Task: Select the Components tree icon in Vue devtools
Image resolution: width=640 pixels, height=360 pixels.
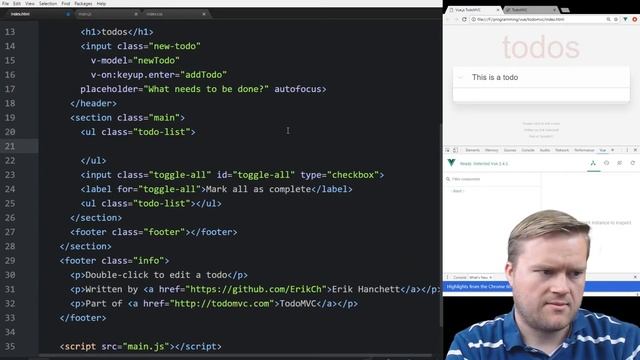Action: click(593, 163)
